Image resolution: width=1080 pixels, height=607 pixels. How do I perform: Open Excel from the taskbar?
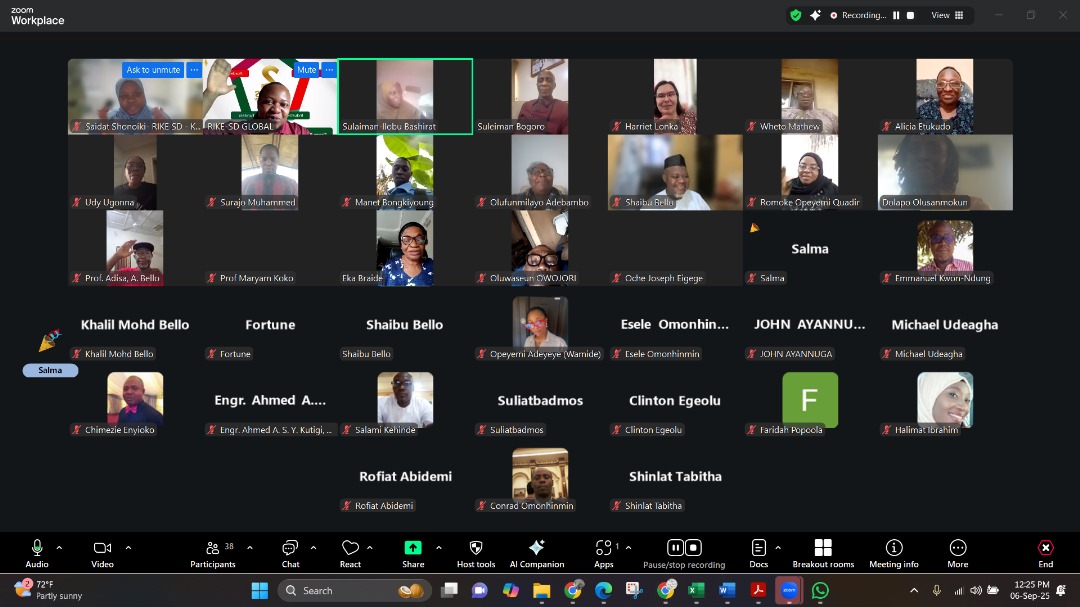pos(696,590)
